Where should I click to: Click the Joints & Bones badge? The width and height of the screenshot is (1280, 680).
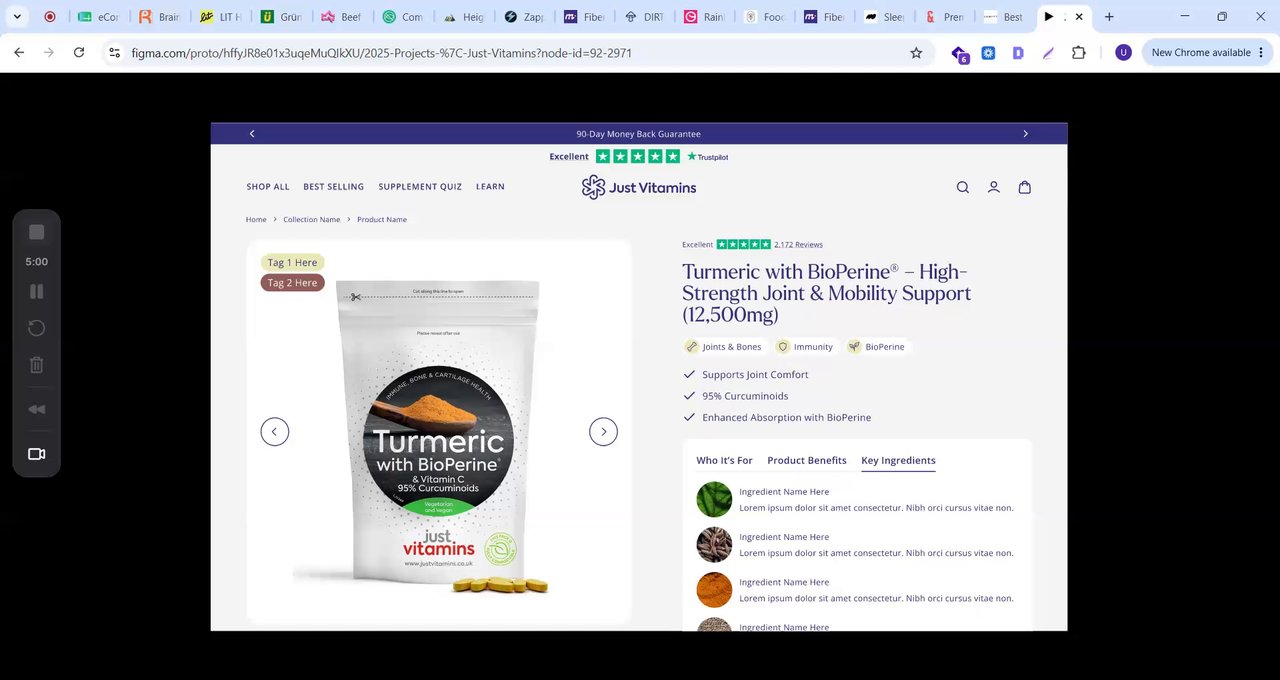[723, 347]
